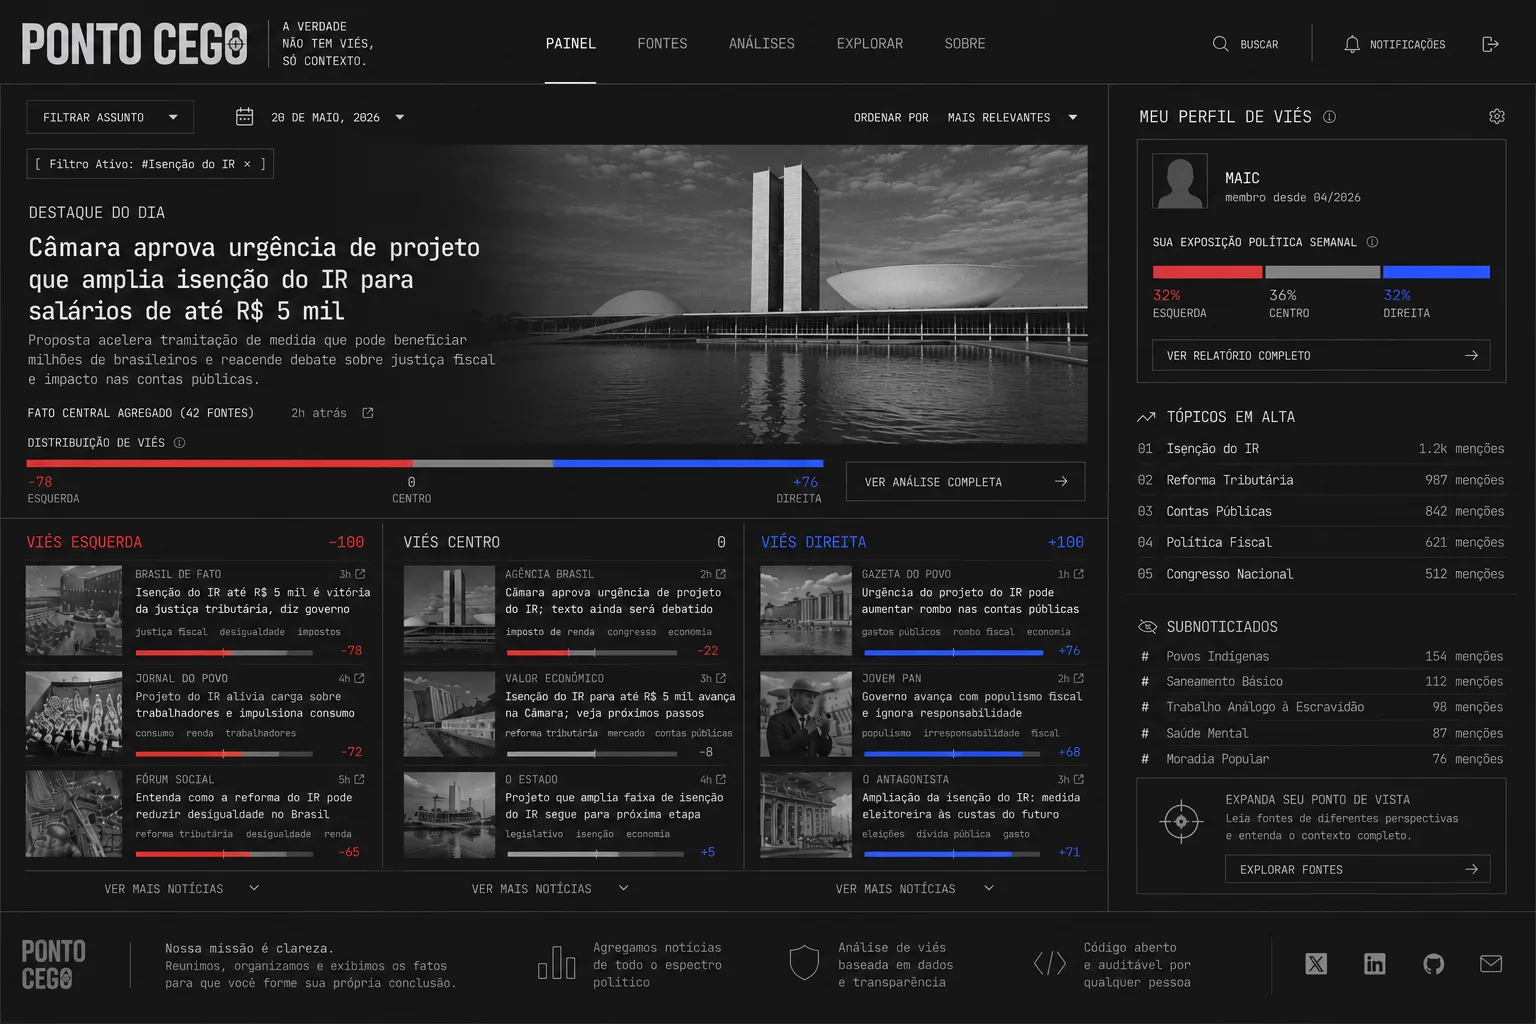Open underreported topic Saneamento Básico
This screenshot has height=1024, width=1536.
1320,682
